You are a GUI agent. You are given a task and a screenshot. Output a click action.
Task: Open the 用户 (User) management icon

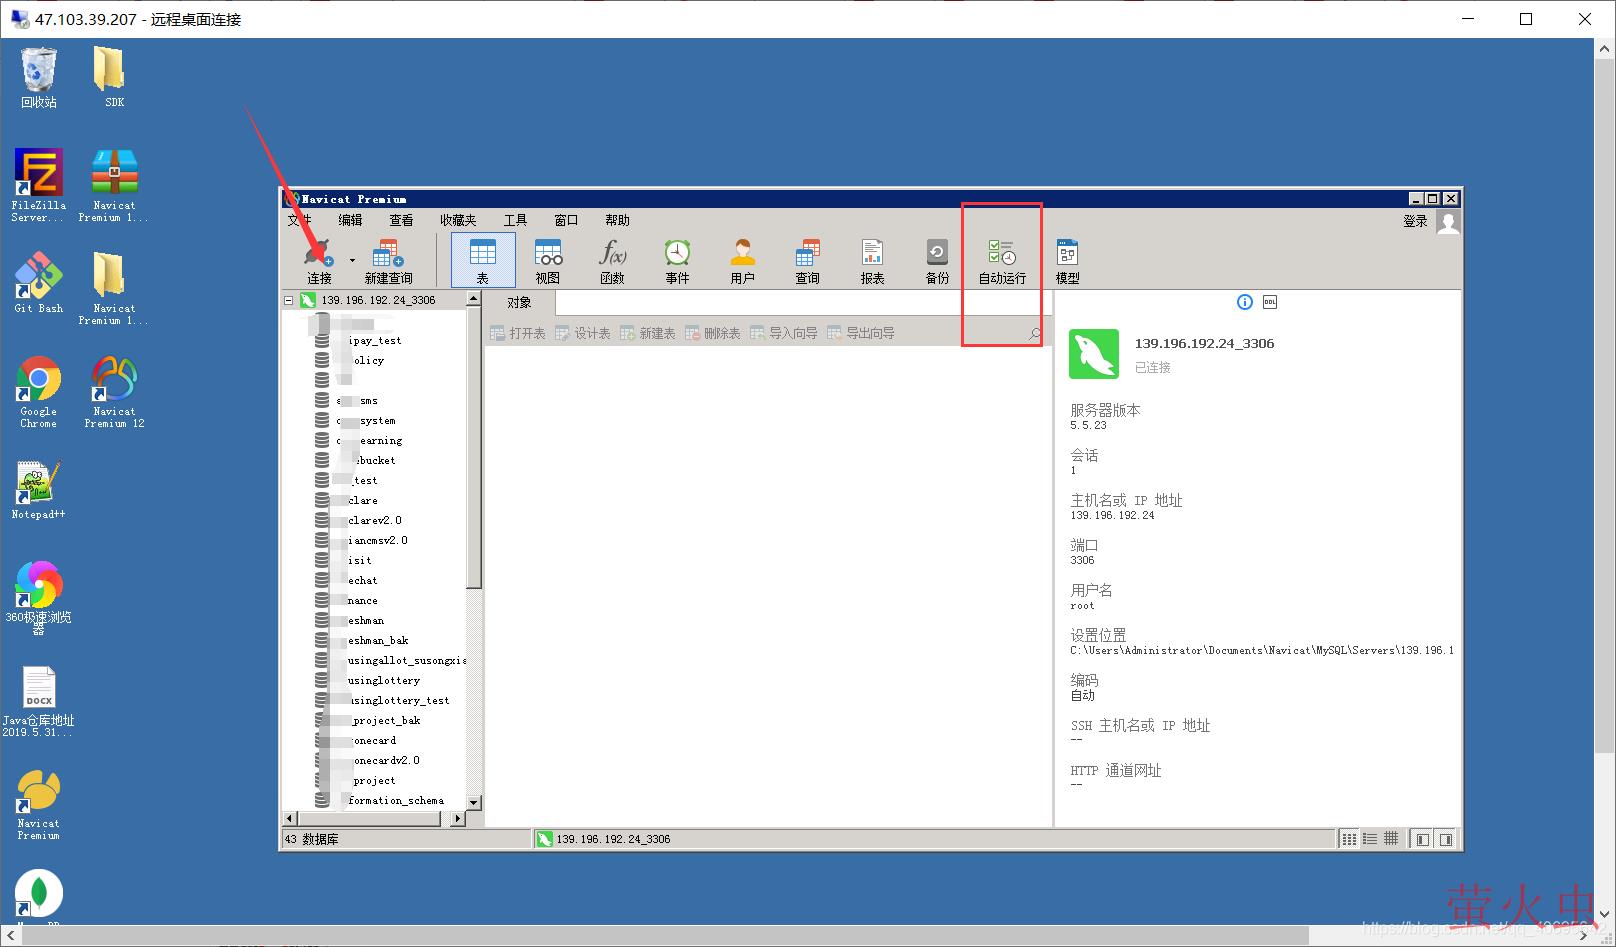pyautogui.click(x=742, y=261)
